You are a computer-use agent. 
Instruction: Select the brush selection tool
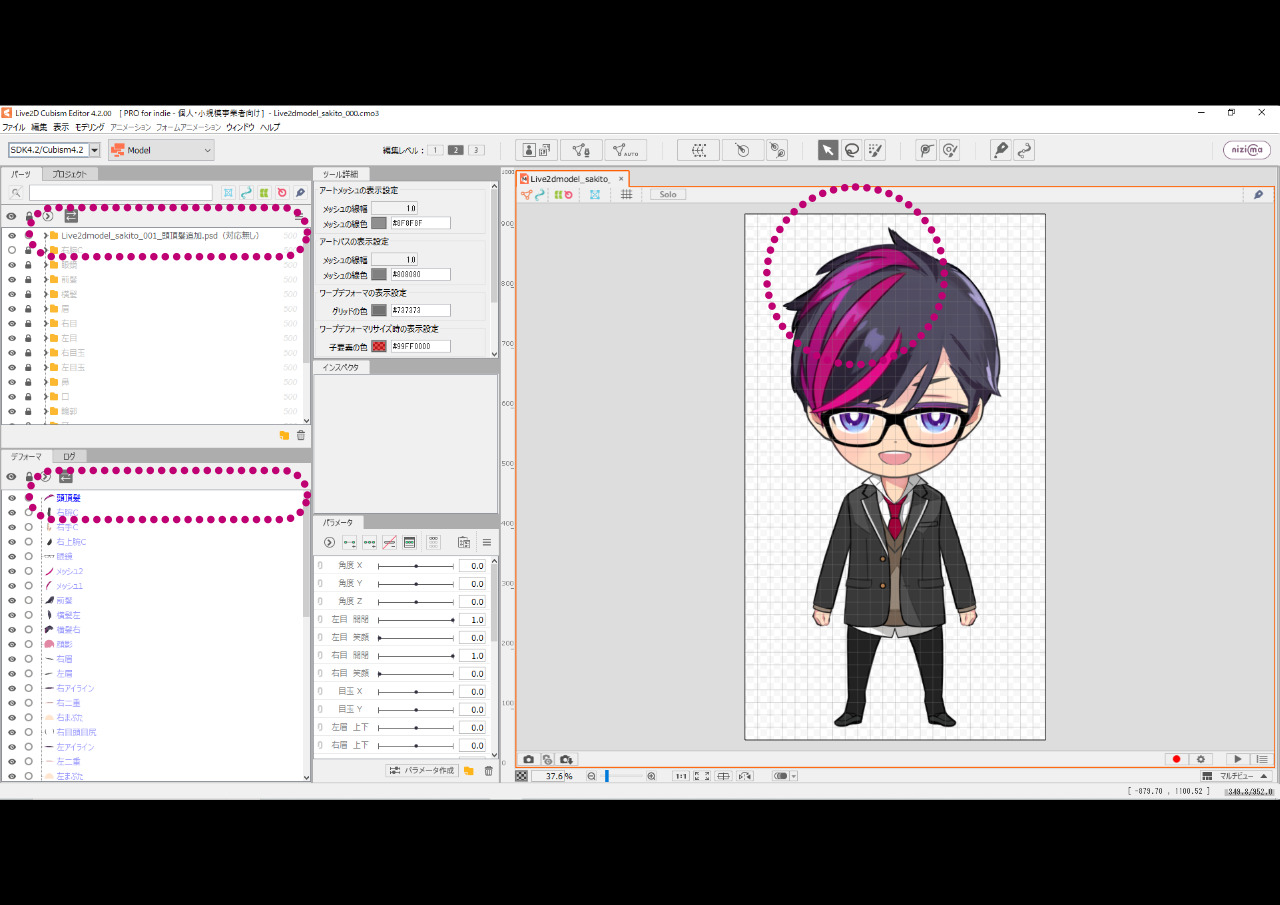(875, 150)
